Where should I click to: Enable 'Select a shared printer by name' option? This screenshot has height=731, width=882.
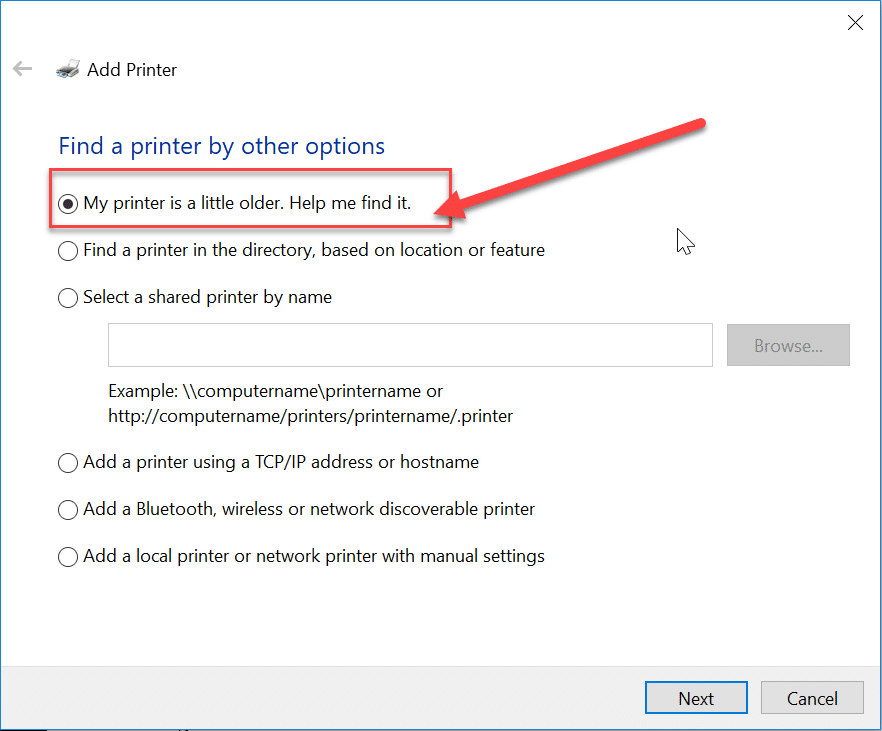click(68, 297)
